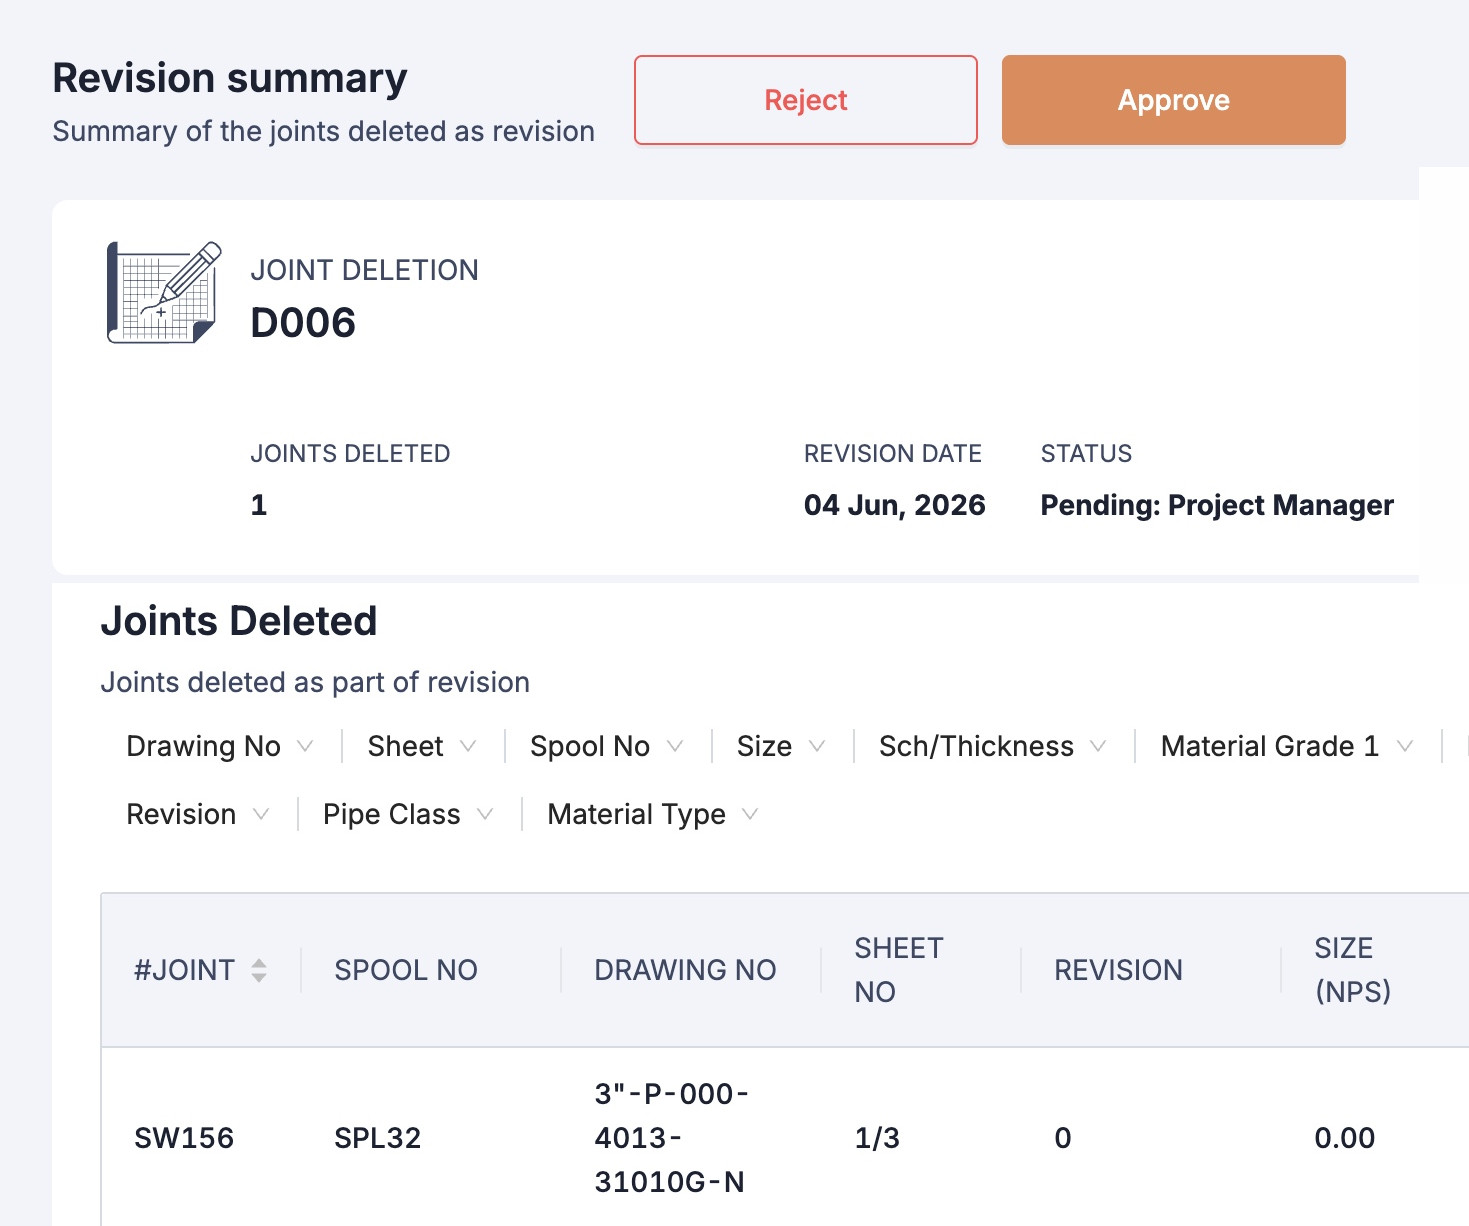Click the SPOOL NO column header

tap(406, 970)
